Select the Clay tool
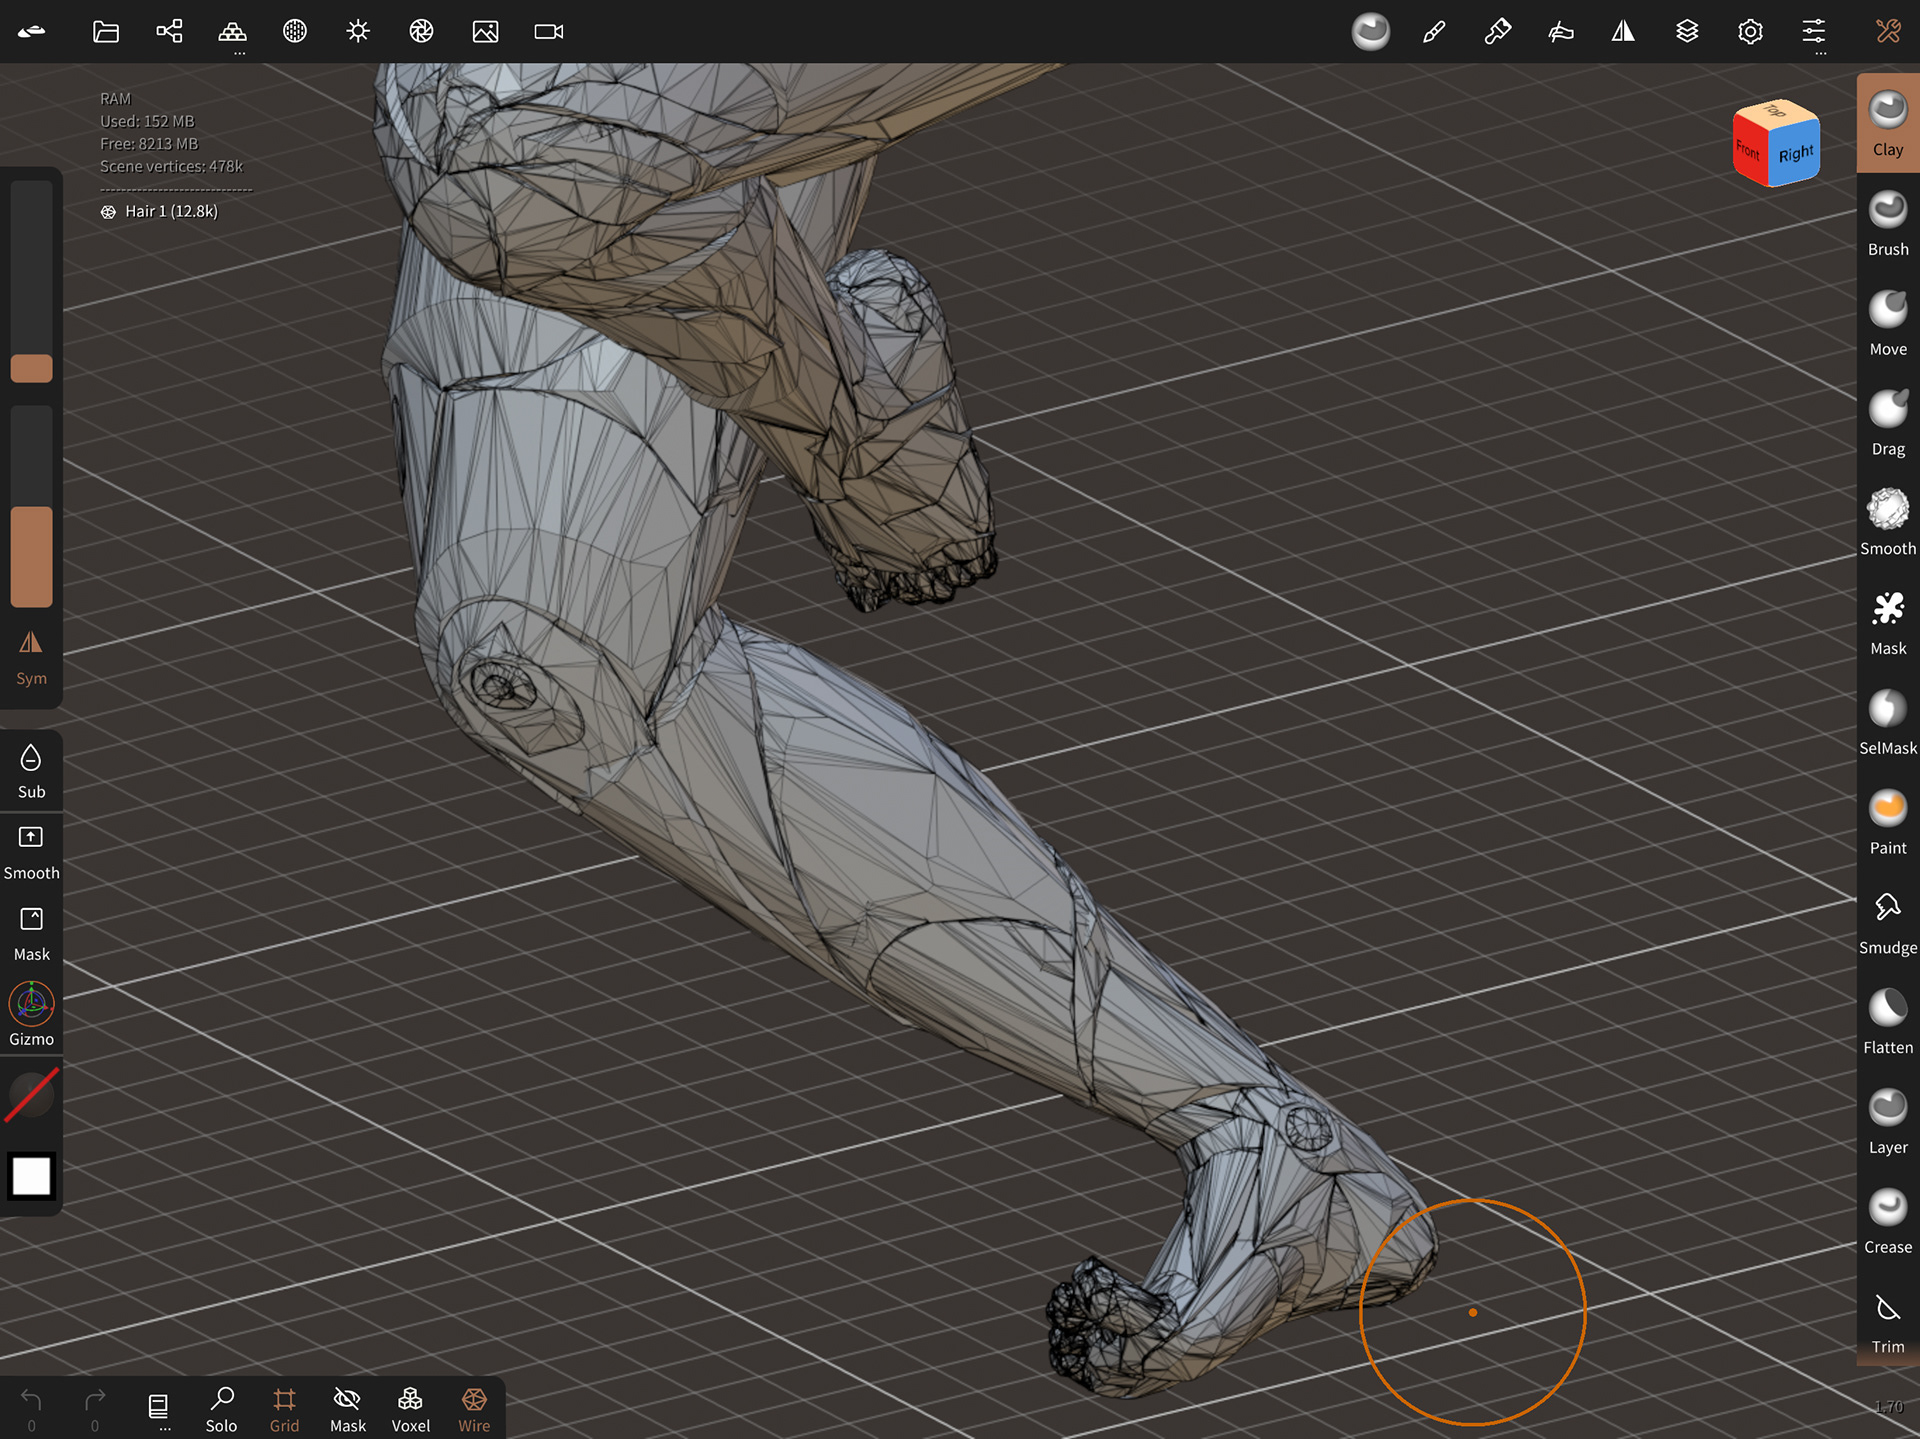 point(1888,123)
